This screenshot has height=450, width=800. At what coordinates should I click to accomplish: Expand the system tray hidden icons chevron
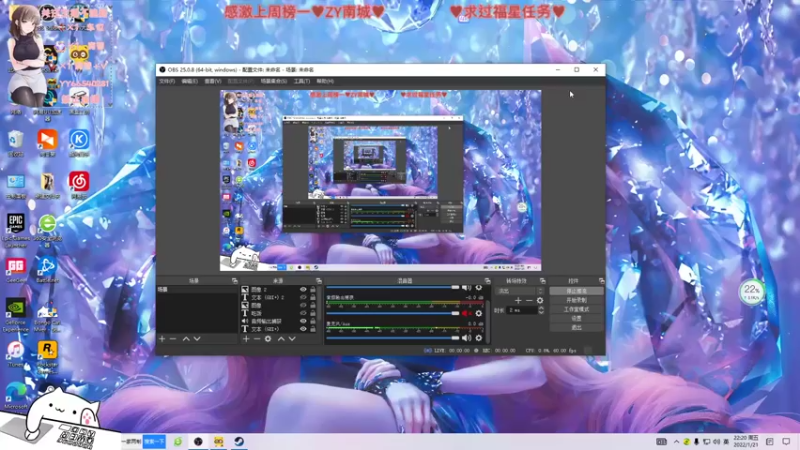point(676,441)
